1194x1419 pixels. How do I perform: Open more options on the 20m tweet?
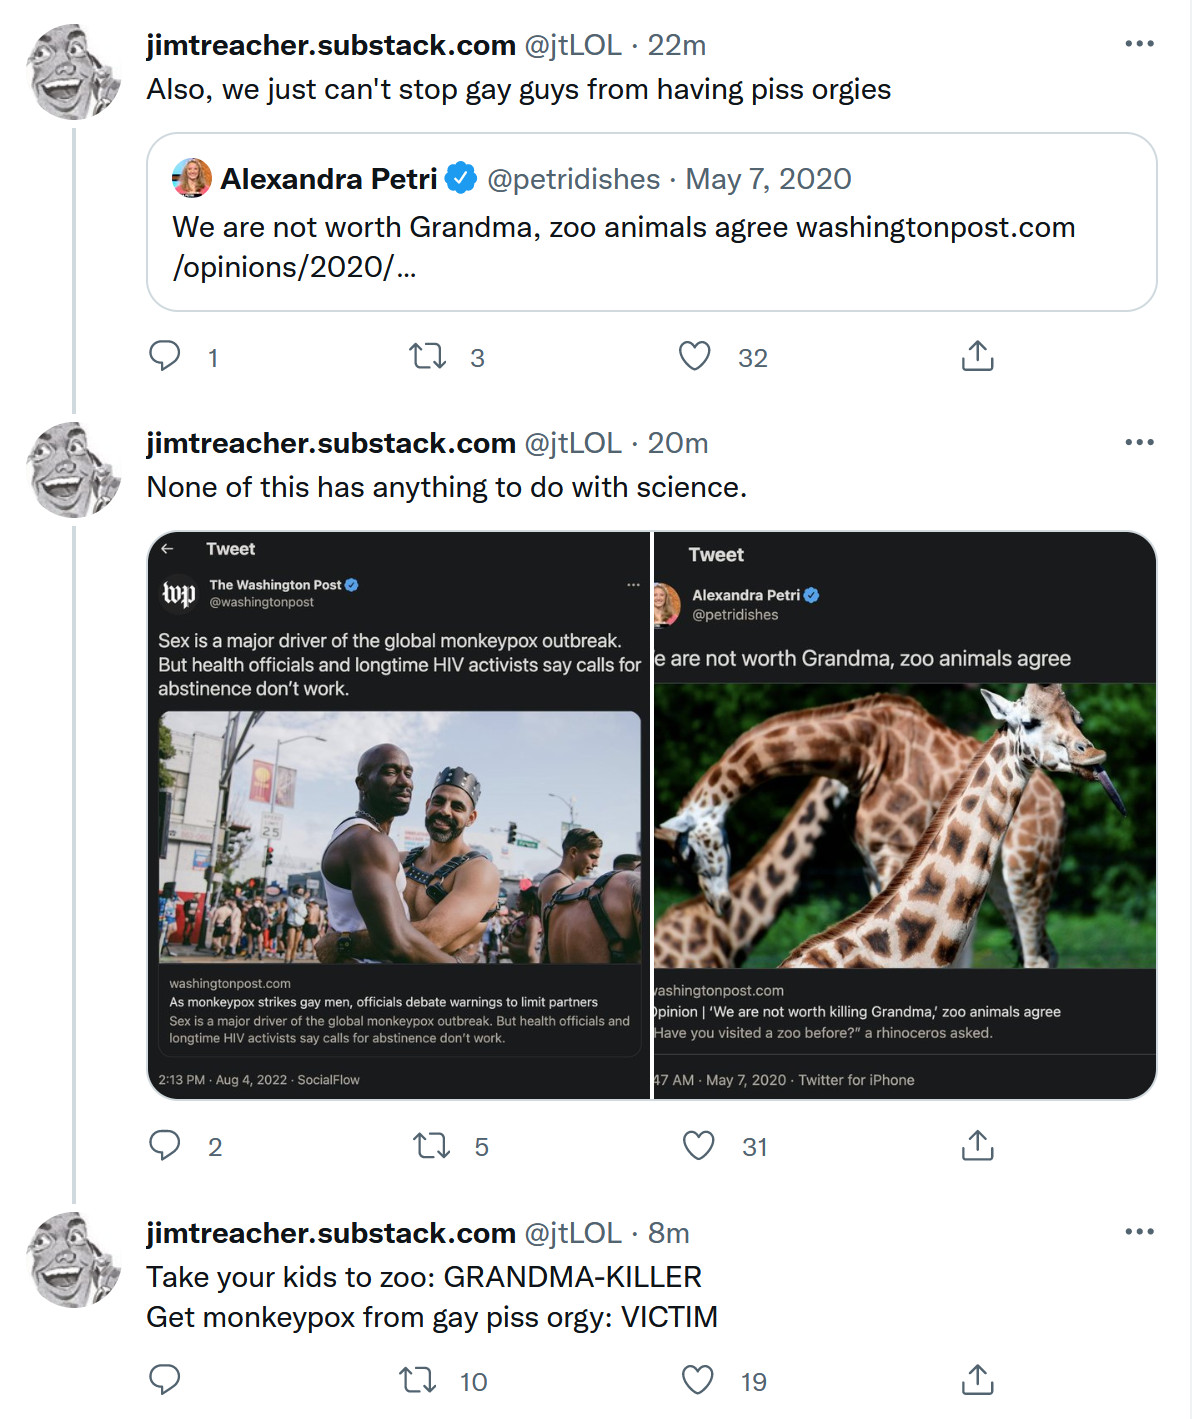click(x=1139, y=442)
